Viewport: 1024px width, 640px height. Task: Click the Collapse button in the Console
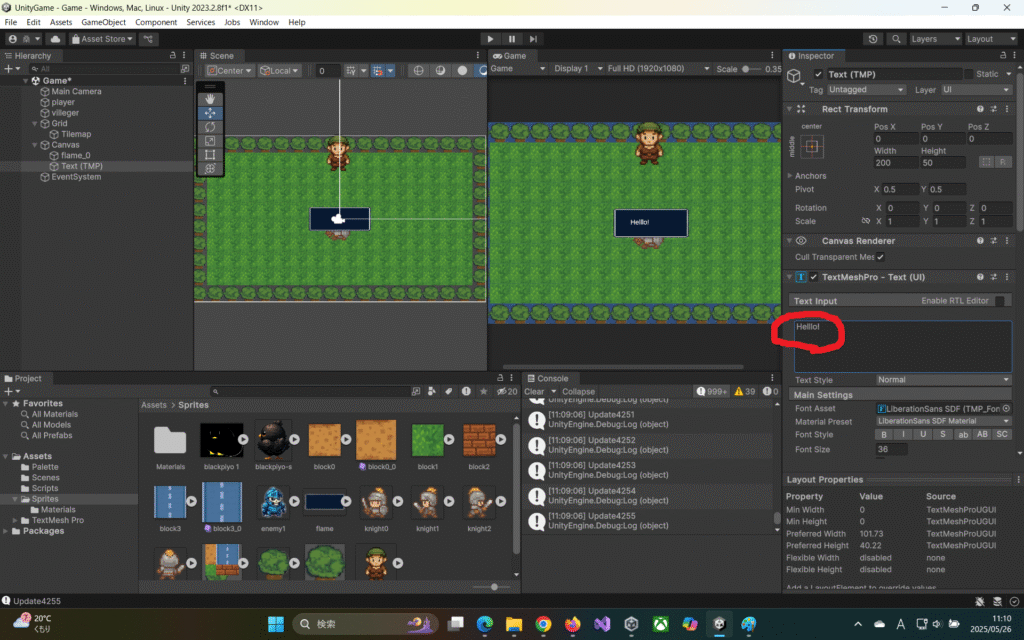(x=579, y=392)
